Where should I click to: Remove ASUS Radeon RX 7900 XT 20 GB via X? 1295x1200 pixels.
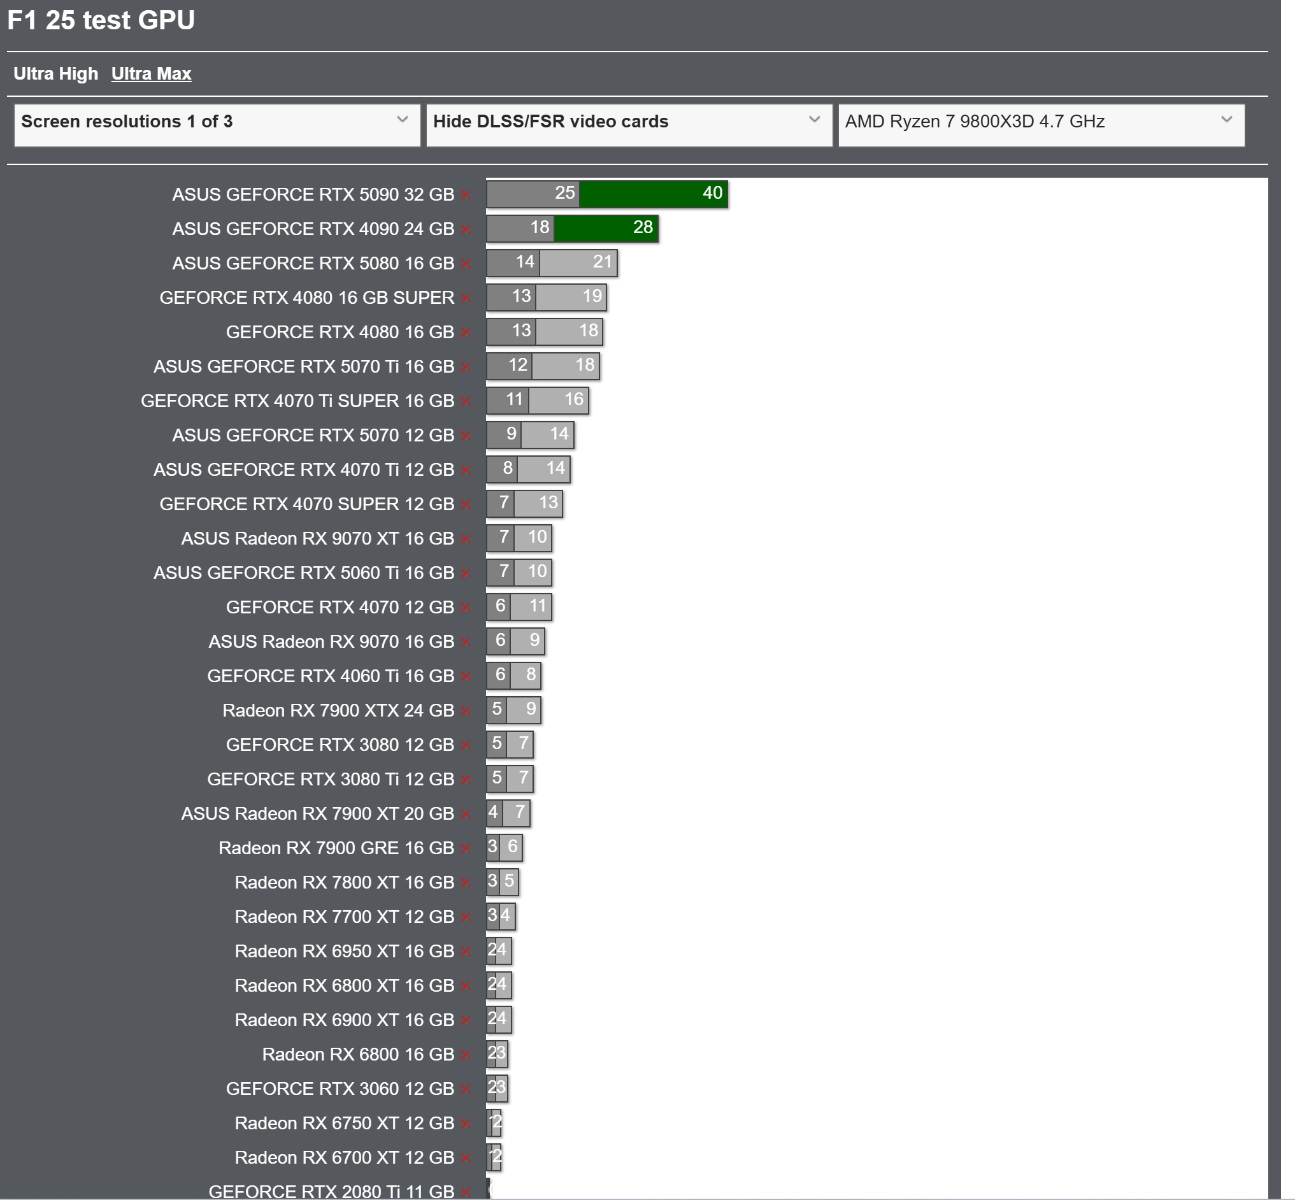point(466,815)
